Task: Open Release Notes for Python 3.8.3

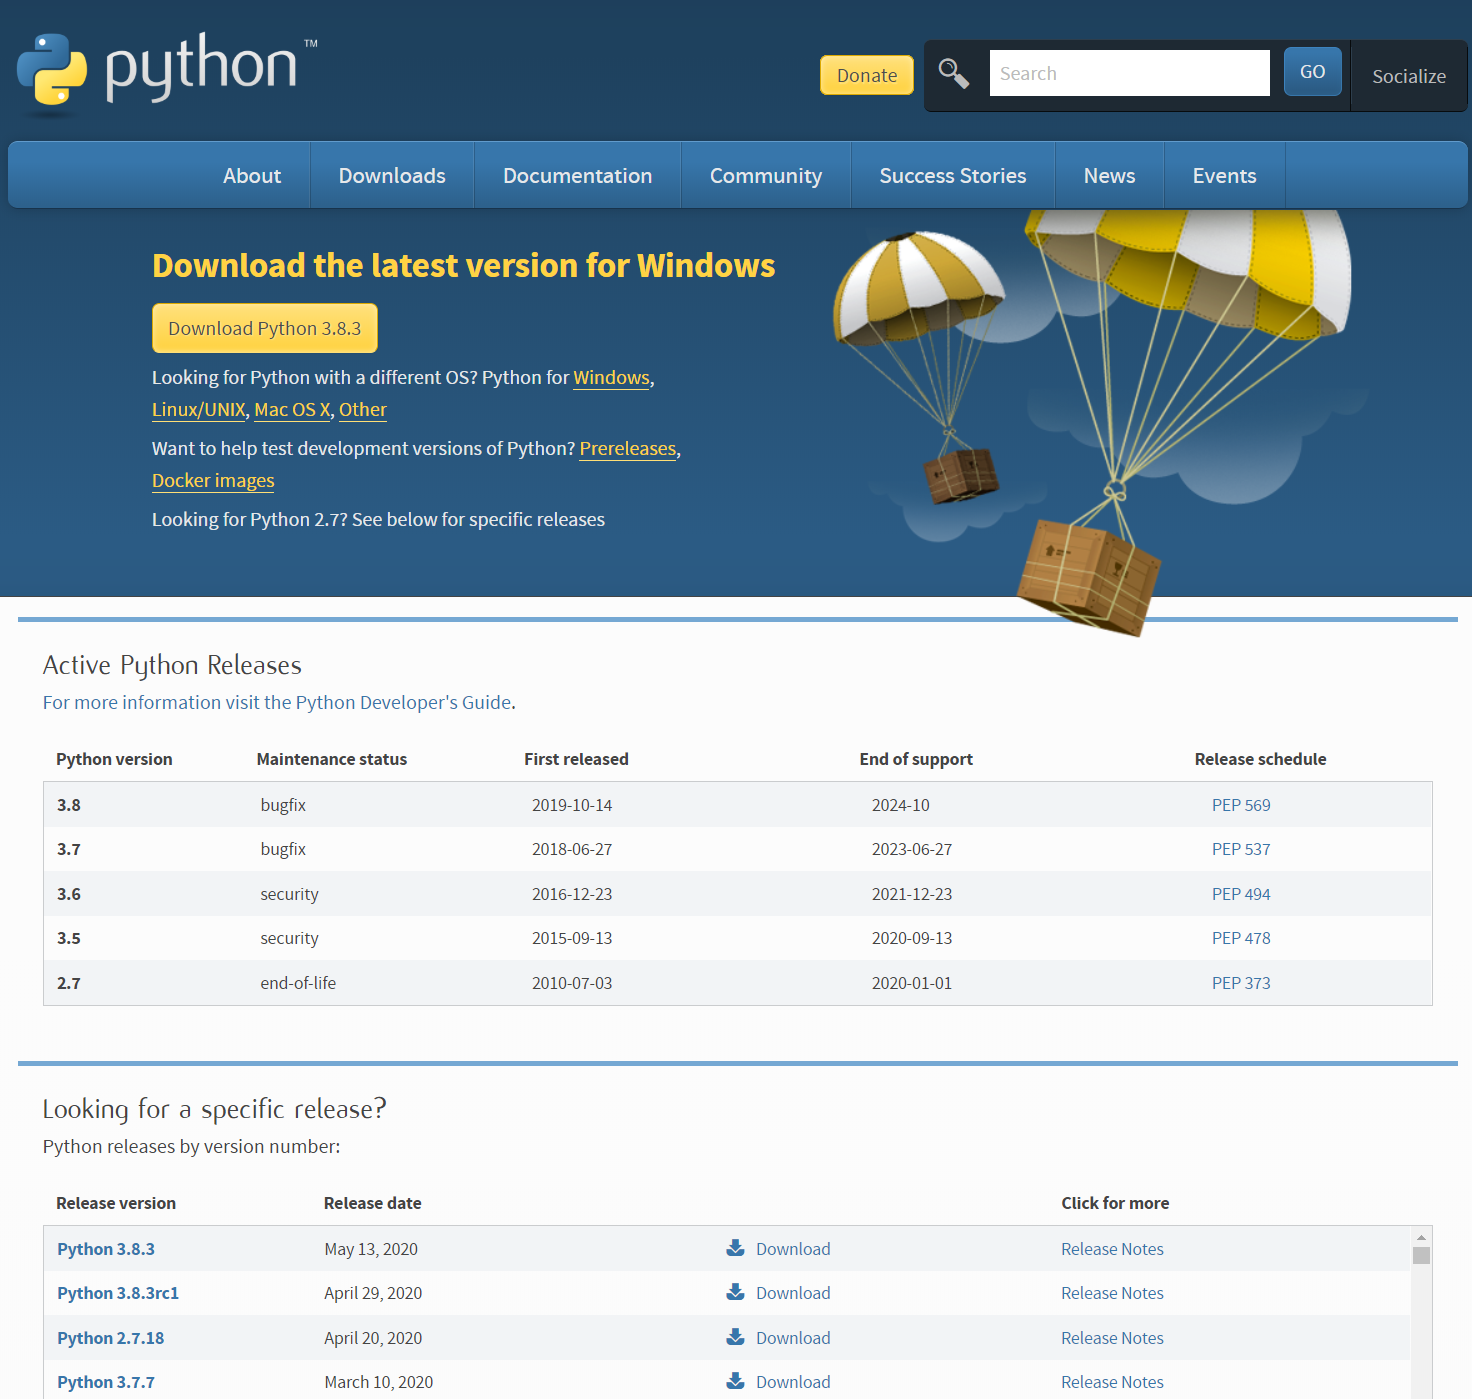Action: point(1112,1249)
